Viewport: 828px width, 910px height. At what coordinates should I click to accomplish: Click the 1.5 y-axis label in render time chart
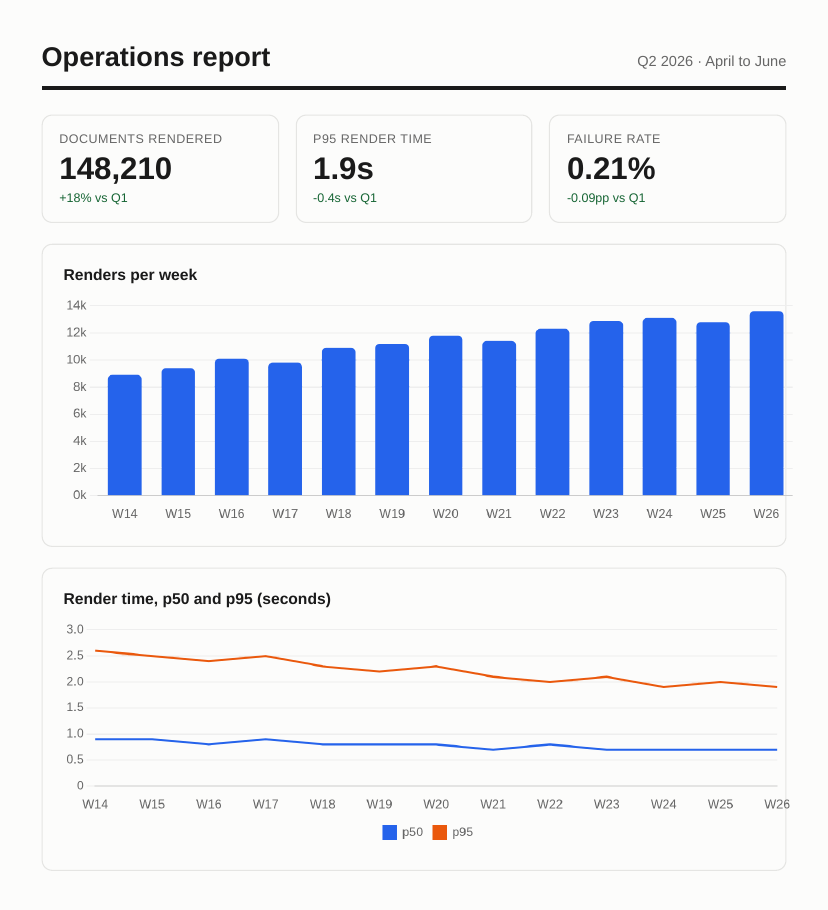pyautogui.click(x=75, y=707)
